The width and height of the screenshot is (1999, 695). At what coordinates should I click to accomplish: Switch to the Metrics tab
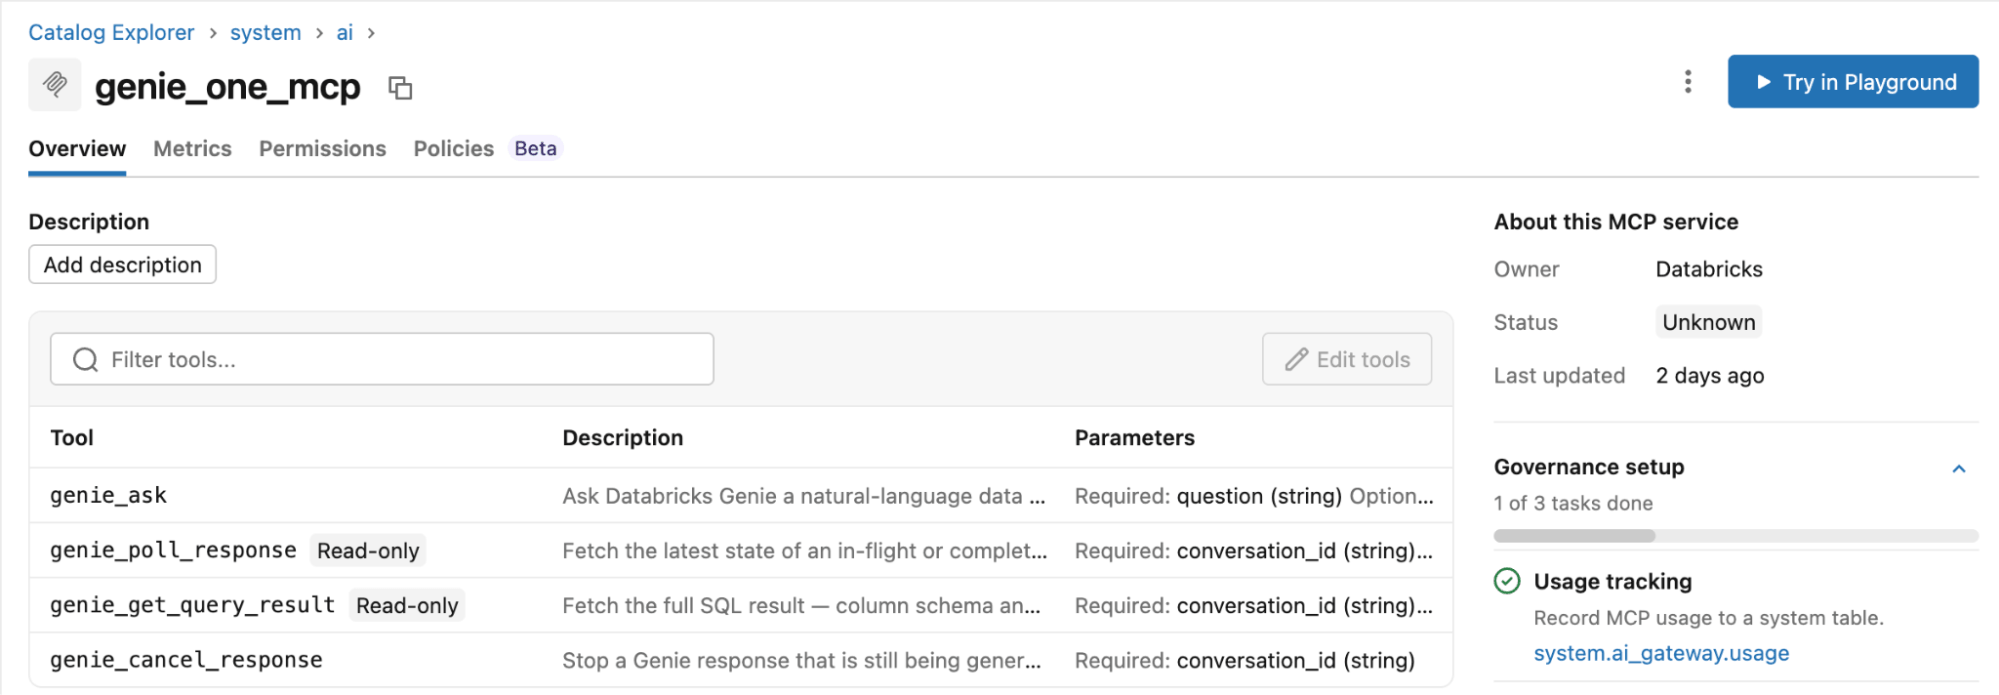coord(192,149)
